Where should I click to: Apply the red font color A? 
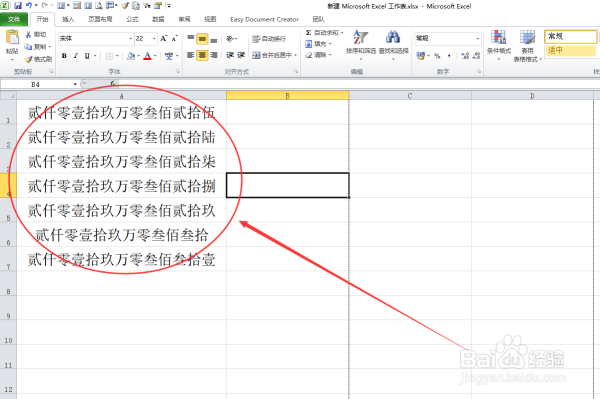[147, 56]
